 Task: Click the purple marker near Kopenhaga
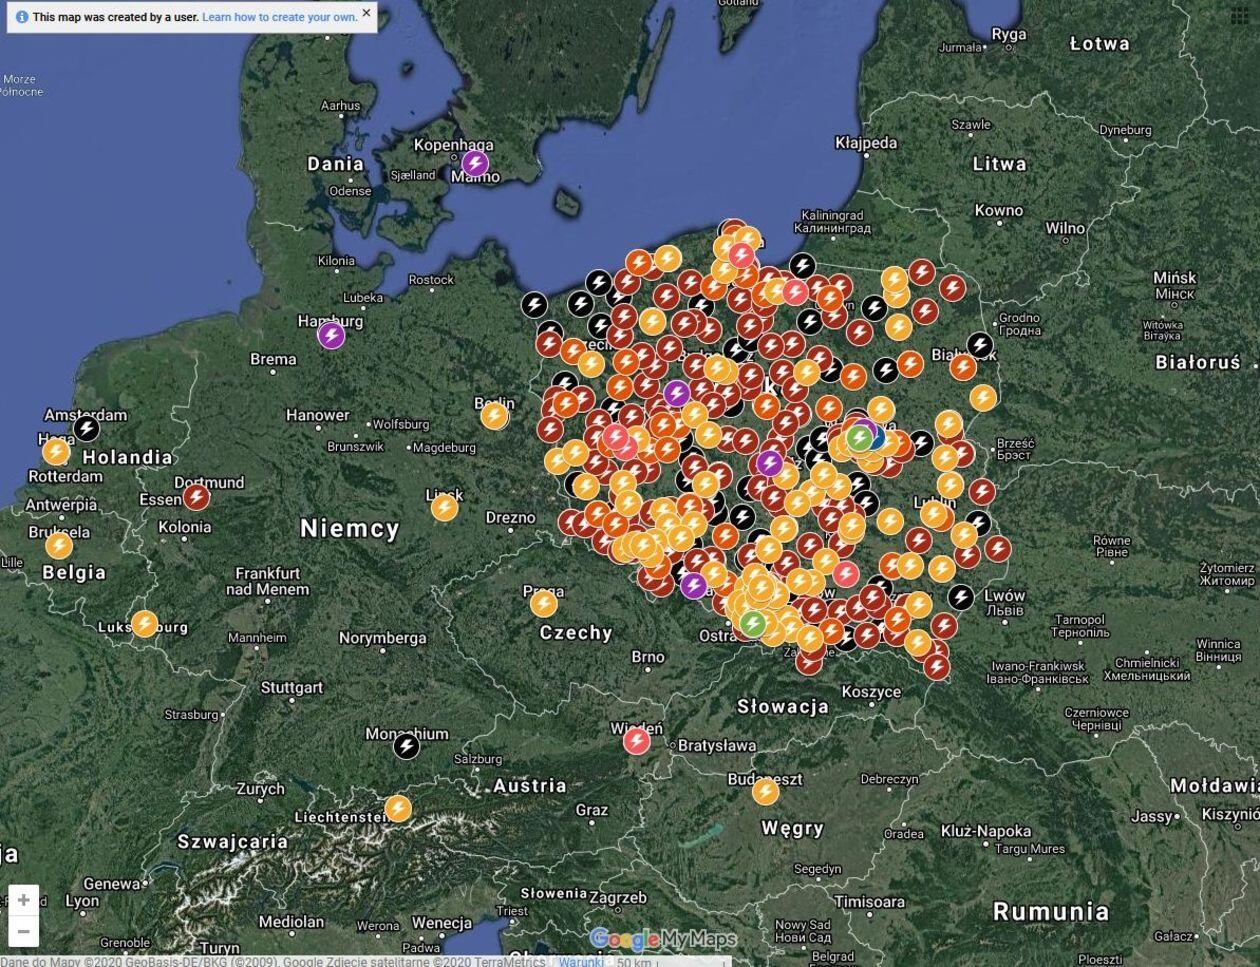[x=475, y=164]
